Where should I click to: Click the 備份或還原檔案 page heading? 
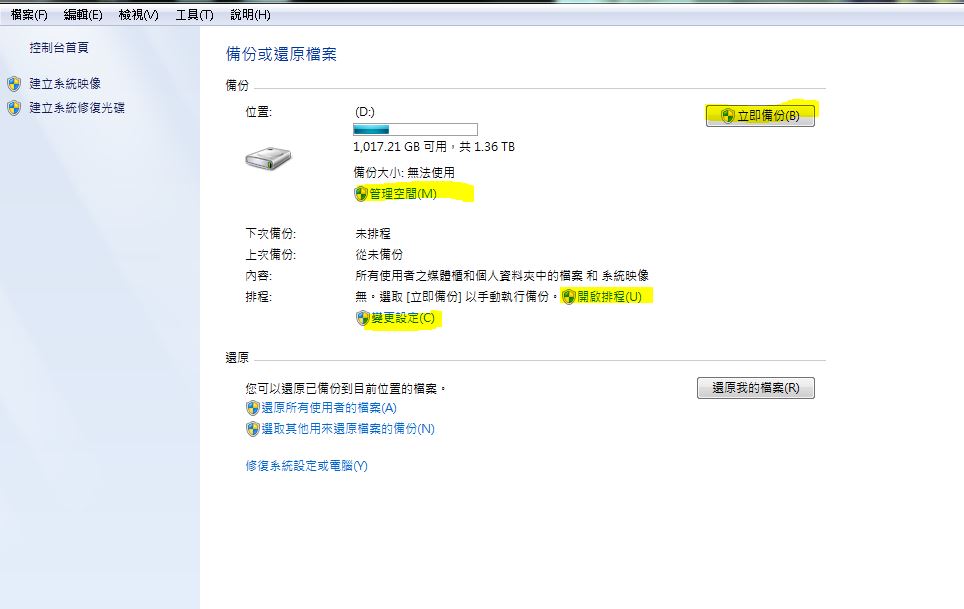[x=281, y=54]
